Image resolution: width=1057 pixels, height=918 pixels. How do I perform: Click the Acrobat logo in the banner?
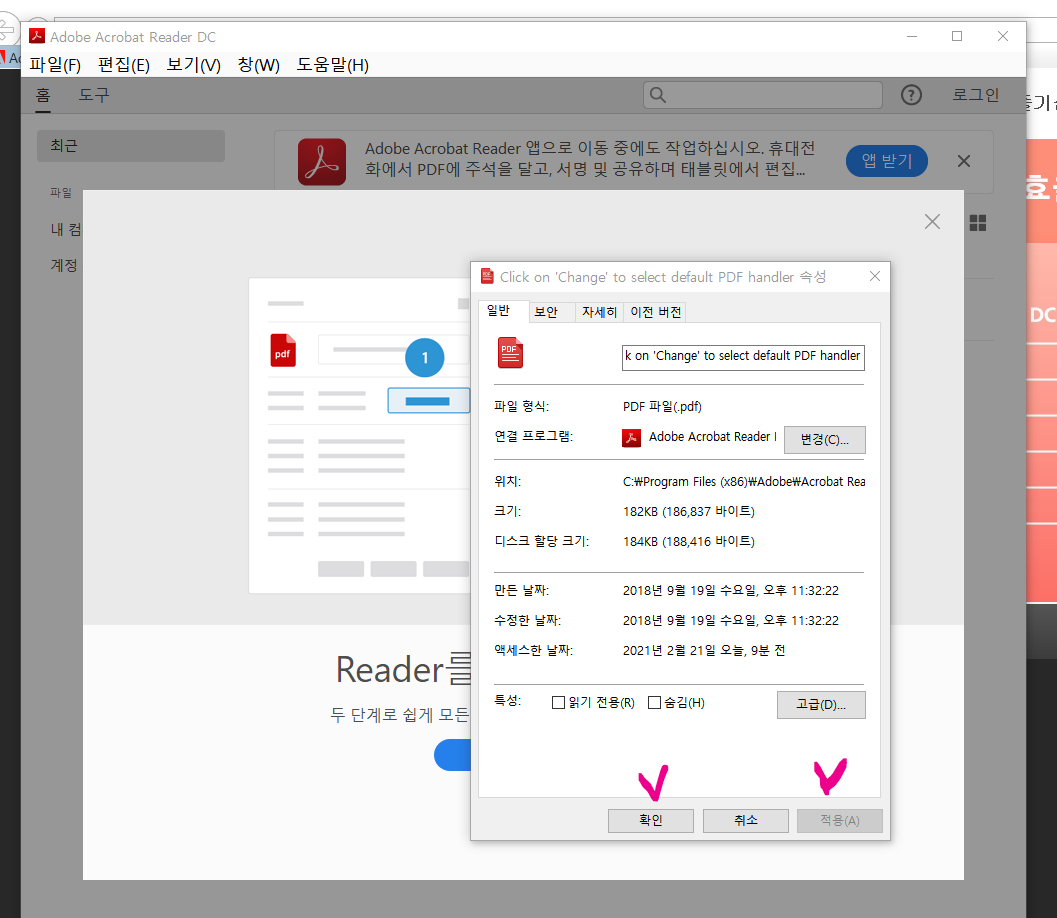322,162
